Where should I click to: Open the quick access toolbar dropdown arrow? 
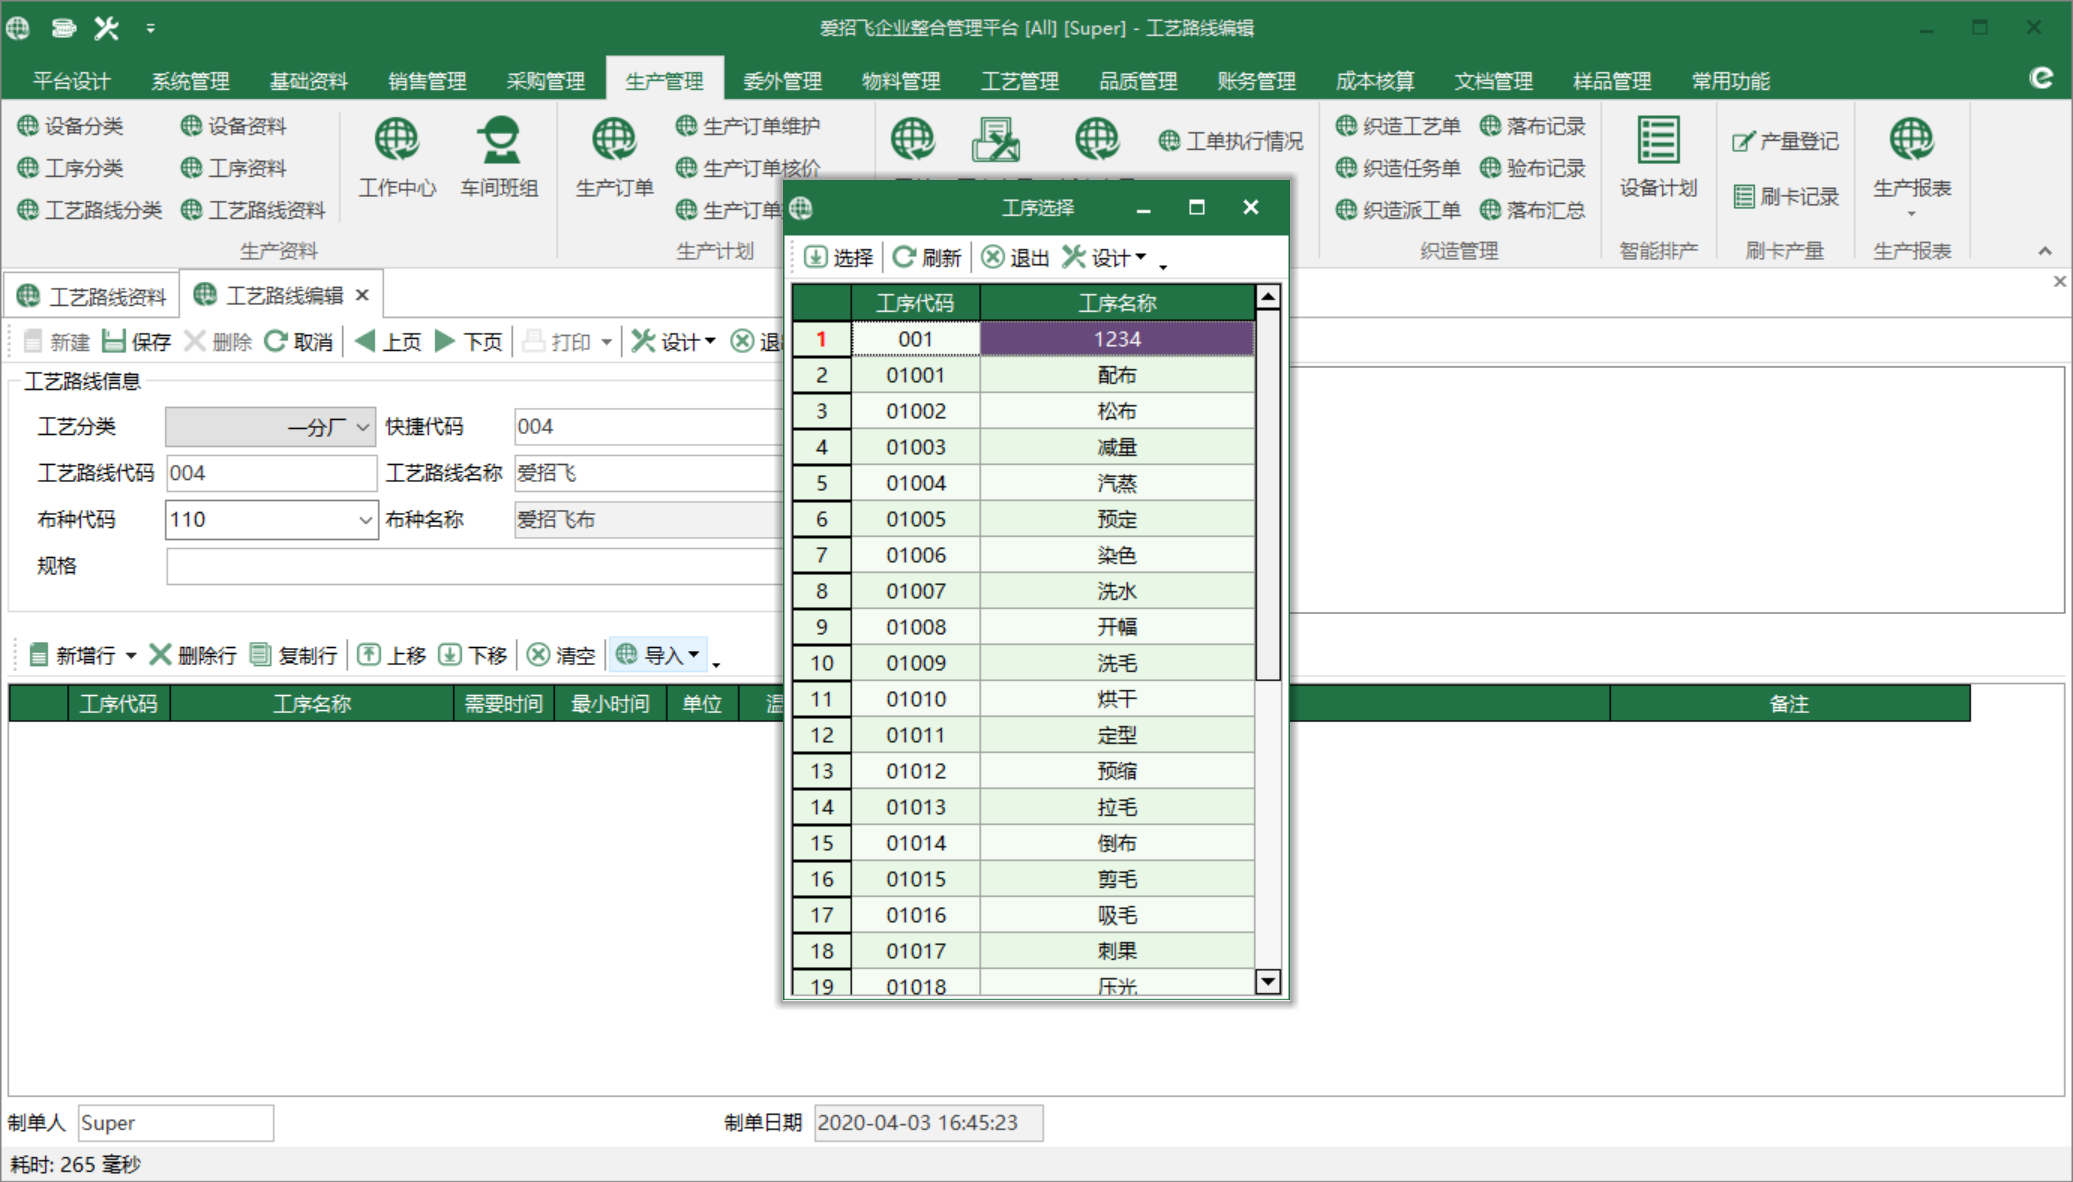pyautogui.click(x=150, y=28)
